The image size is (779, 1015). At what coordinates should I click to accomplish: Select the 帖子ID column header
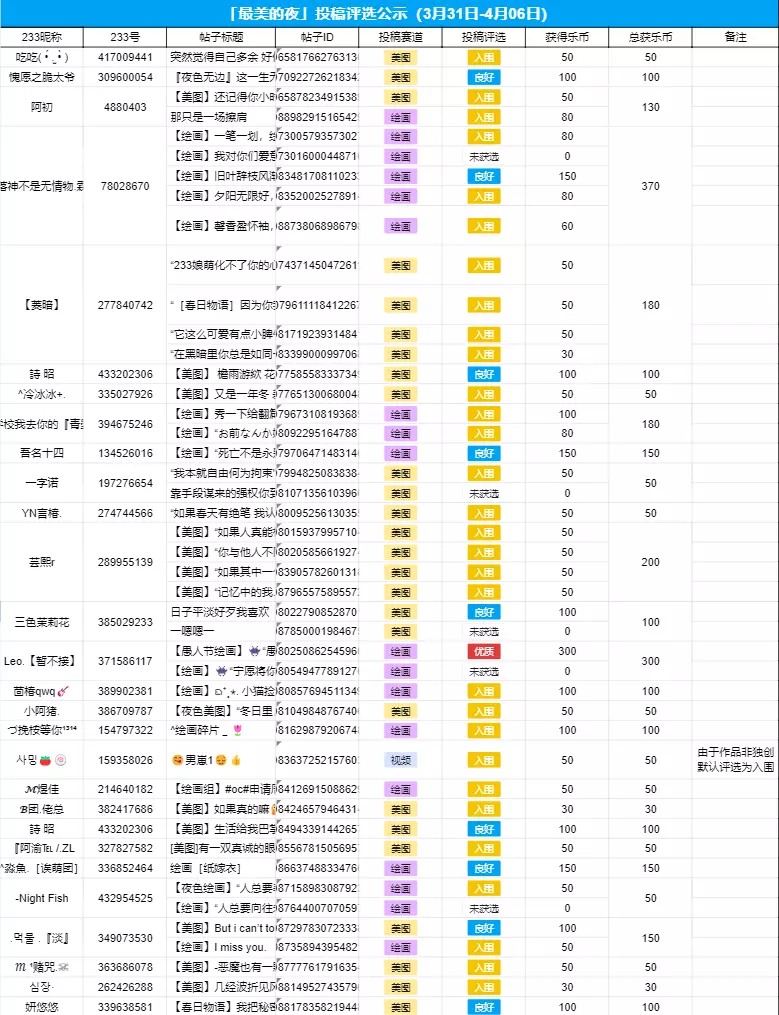[x=317, y=37]
